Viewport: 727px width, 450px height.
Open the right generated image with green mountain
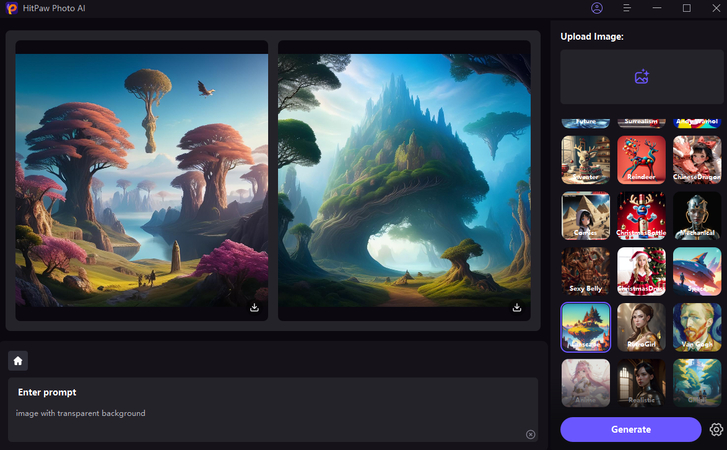(404, 180)
